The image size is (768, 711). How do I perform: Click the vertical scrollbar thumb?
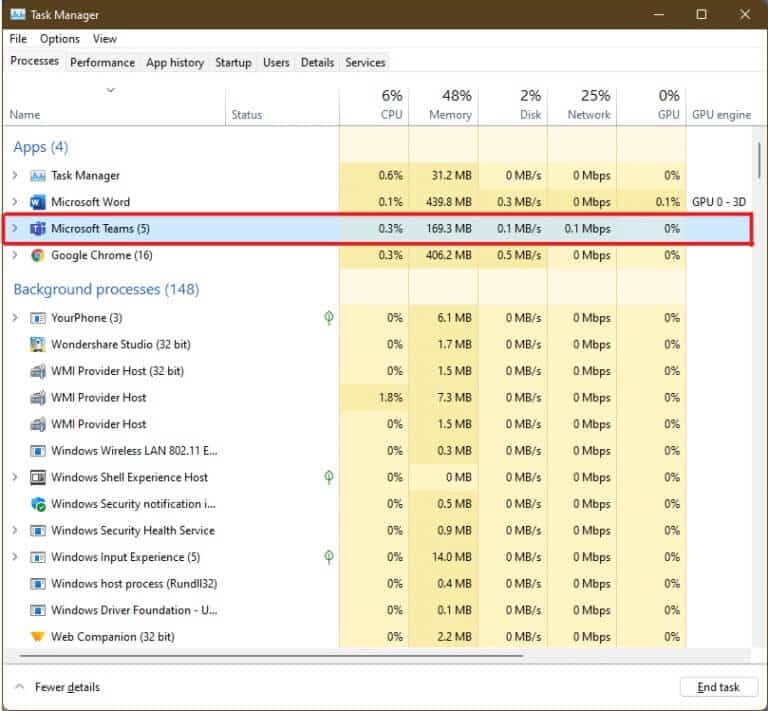[759, 162]
